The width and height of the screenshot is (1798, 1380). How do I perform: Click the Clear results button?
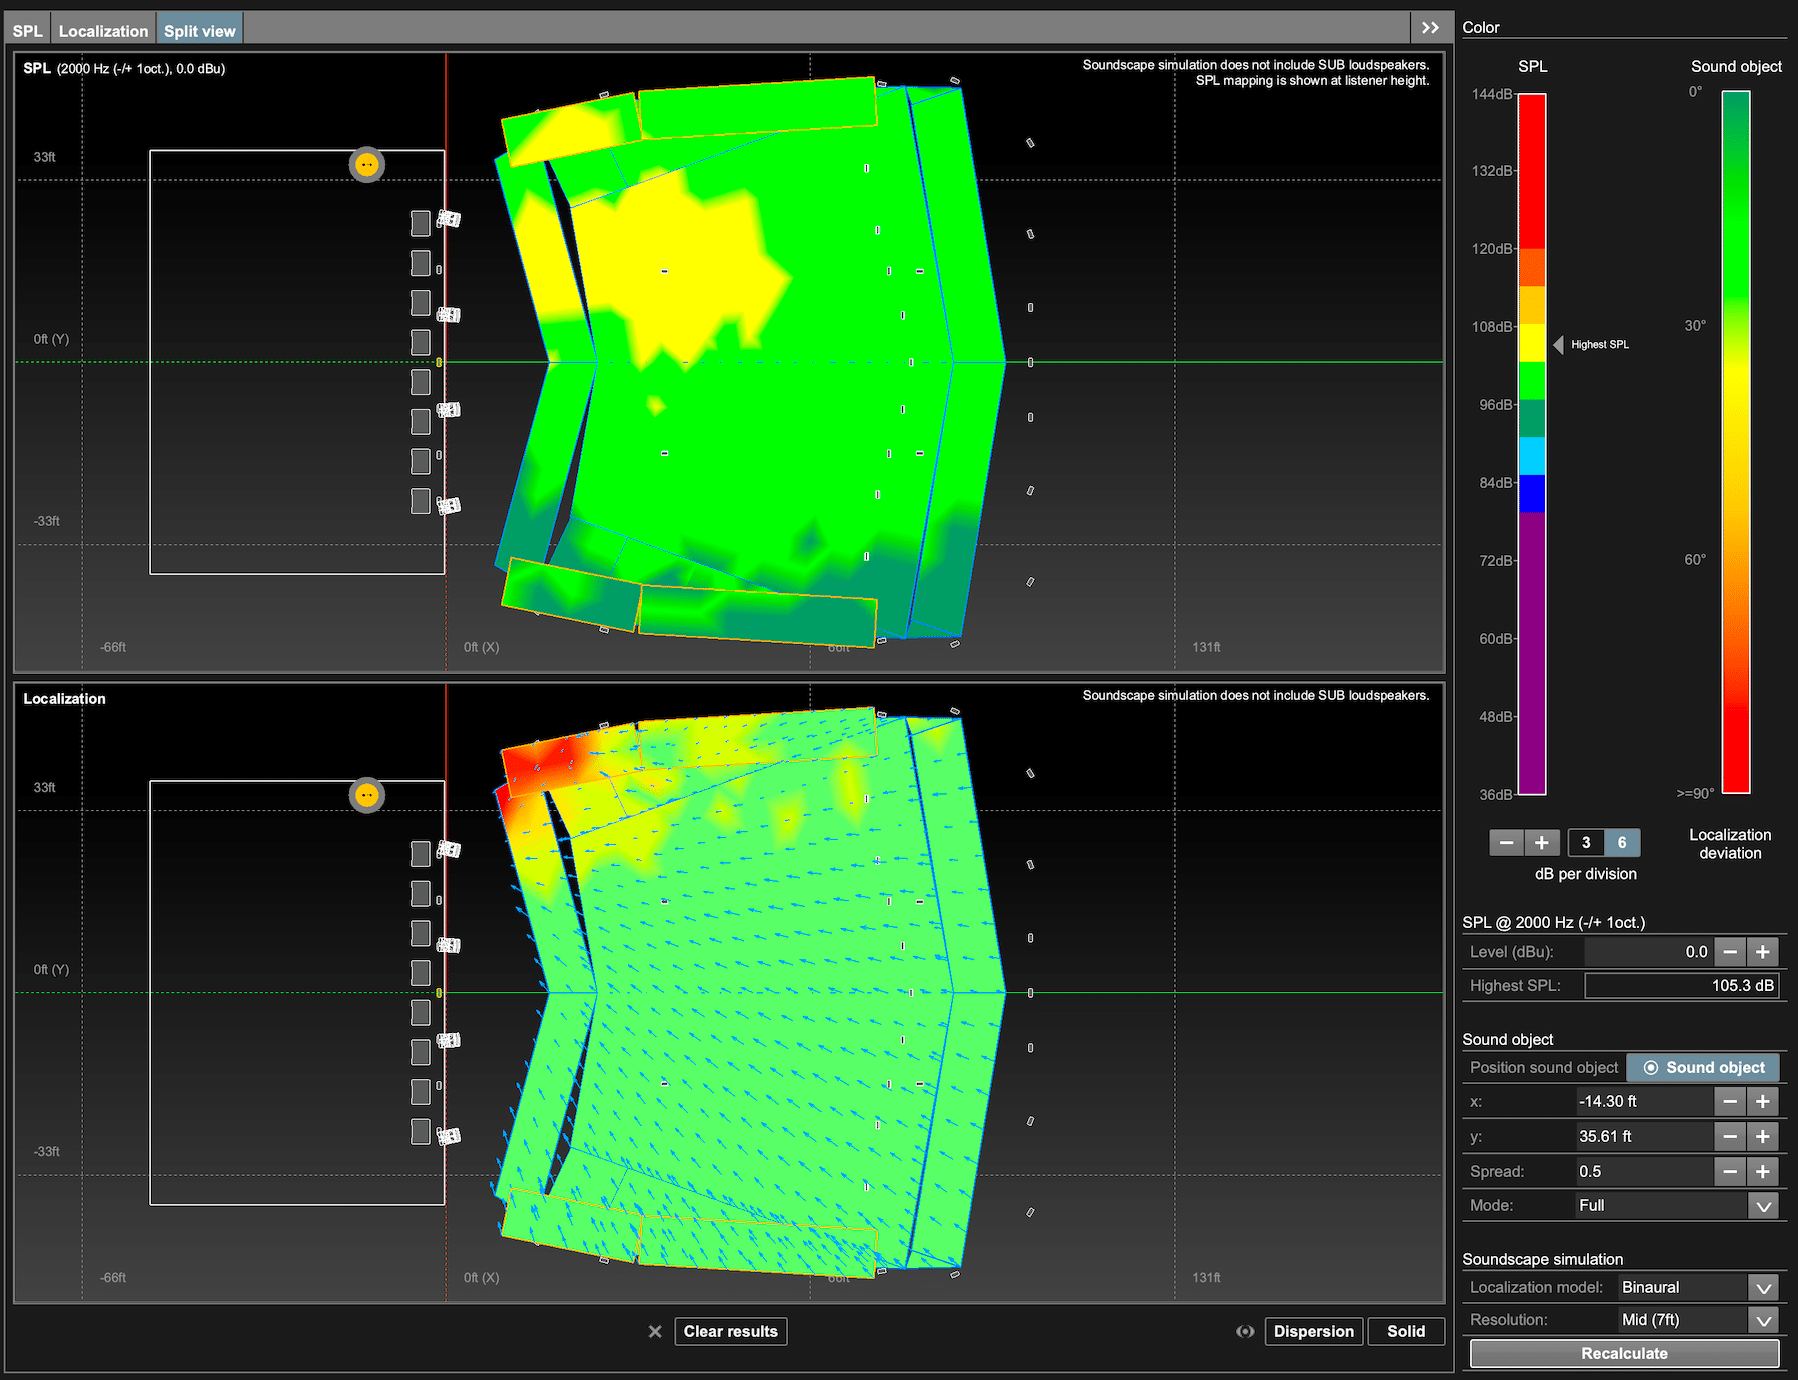(x=730, y=1331)
